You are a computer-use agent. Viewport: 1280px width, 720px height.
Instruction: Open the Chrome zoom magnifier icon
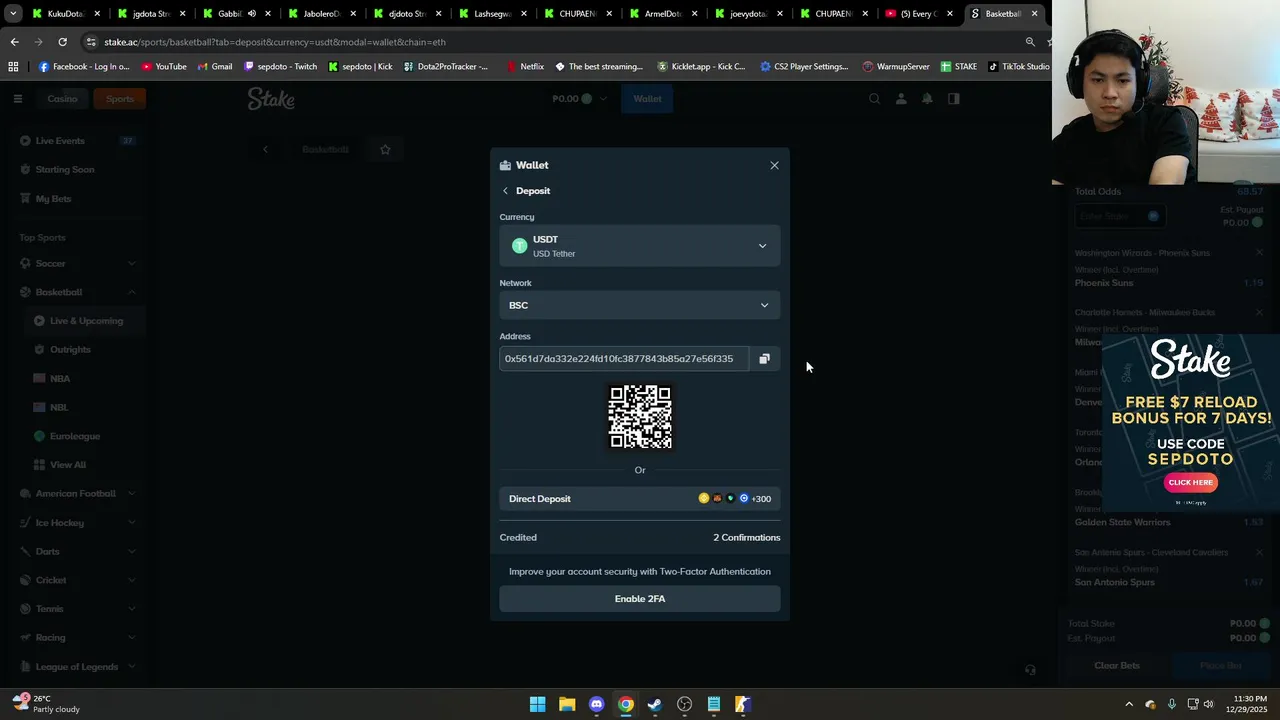[x=1030, y=42]
